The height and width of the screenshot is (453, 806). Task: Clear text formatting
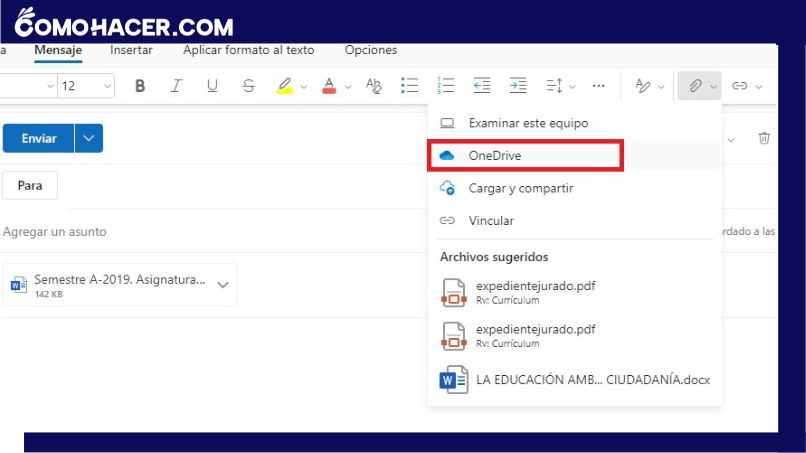374,86
